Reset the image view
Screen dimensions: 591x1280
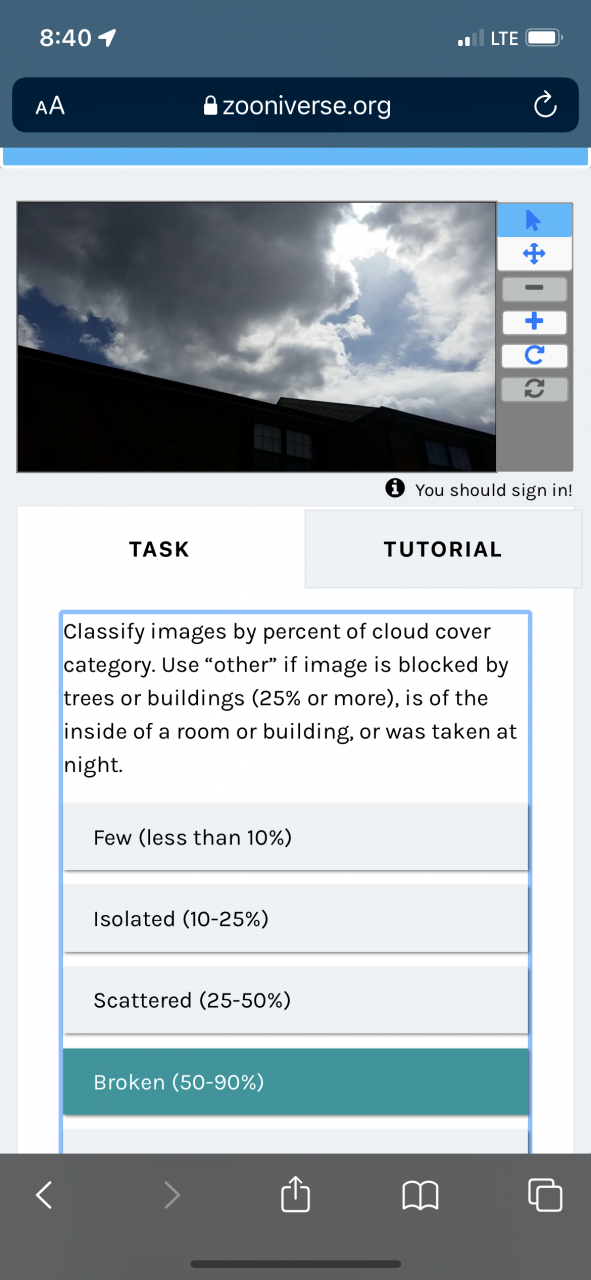534,389
